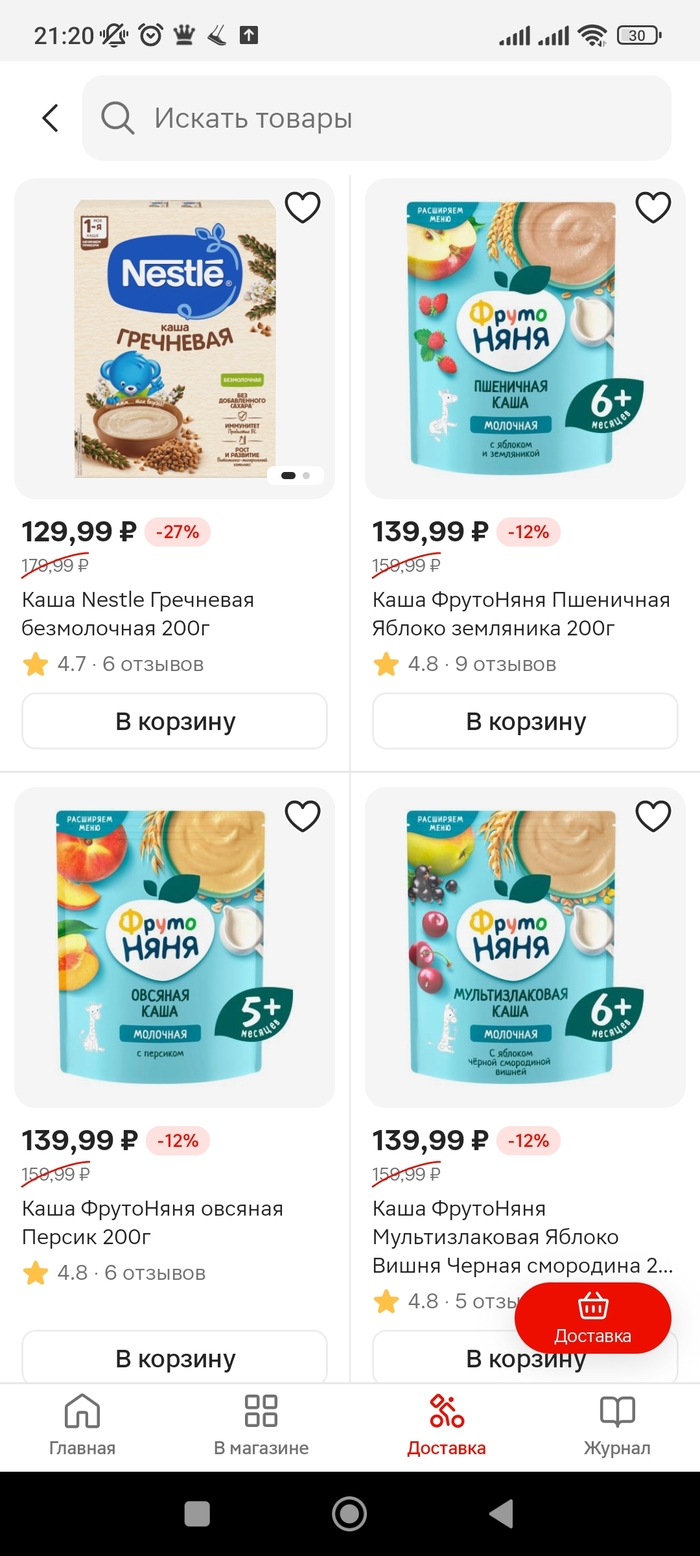Screen dimensions: 700x1556
Task: Switch to В магазине tab
Action: pos(261,1425)
